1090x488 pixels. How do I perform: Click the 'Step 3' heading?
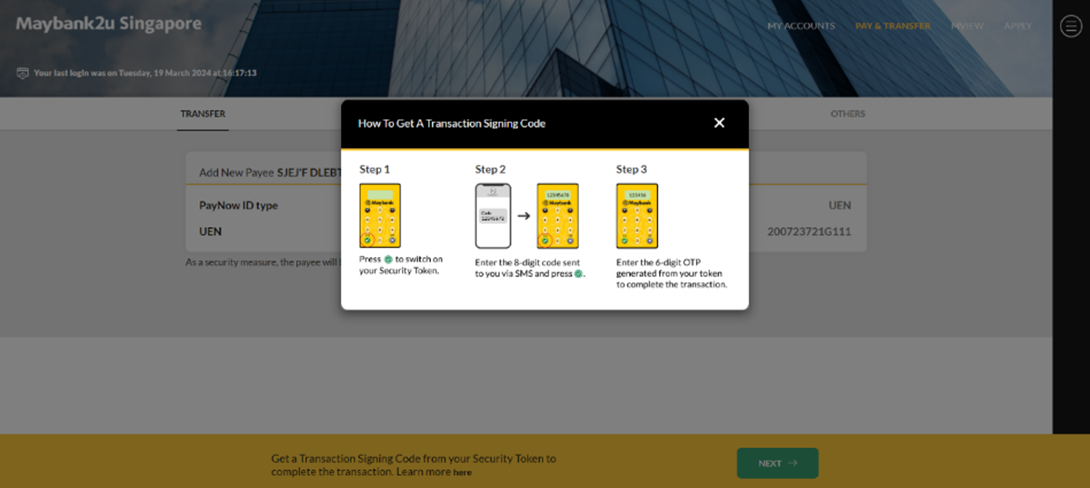click(x=632, y=169)
